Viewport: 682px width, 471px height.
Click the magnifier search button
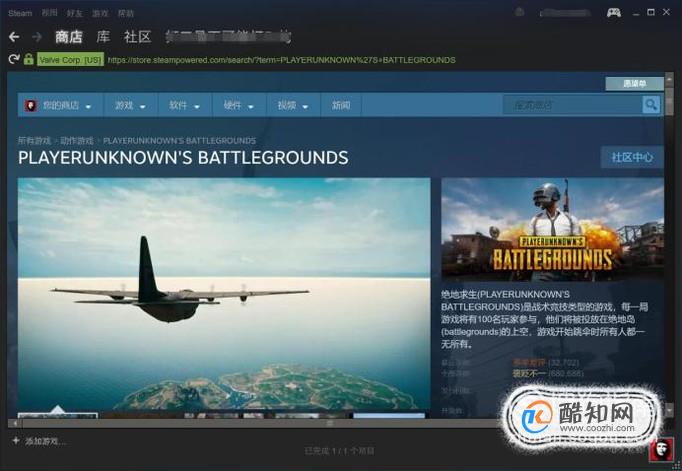(x=651, y=105)
